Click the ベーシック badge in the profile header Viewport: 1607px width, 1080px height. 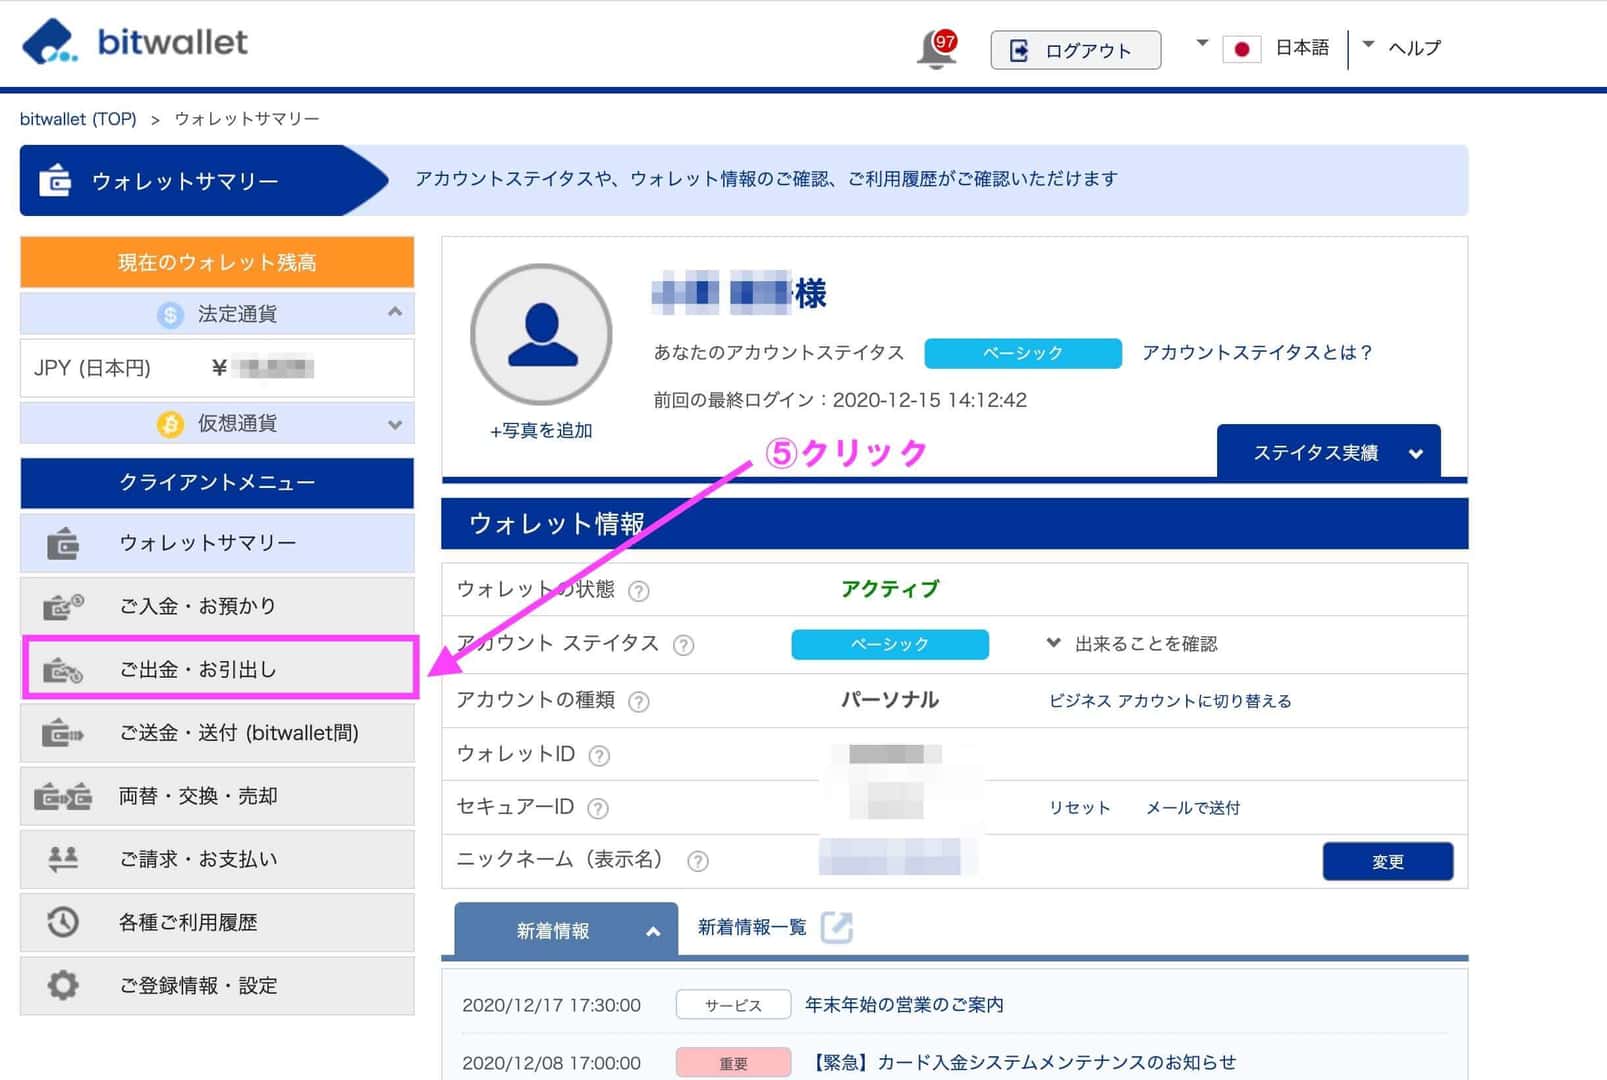click(x=1022, y=353)
